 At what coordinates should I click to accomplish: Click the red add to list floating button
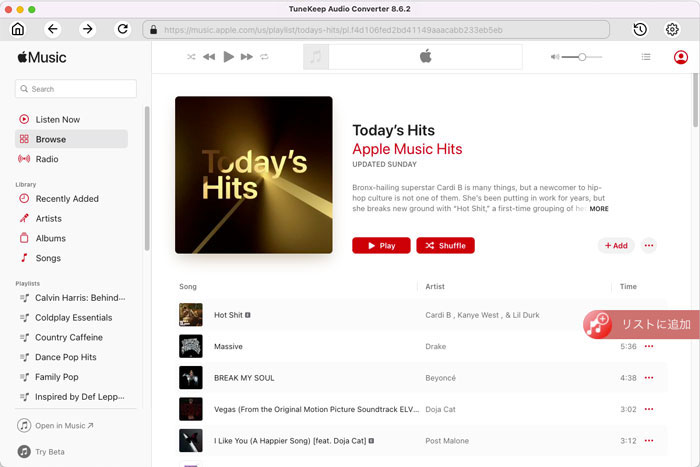641,325
